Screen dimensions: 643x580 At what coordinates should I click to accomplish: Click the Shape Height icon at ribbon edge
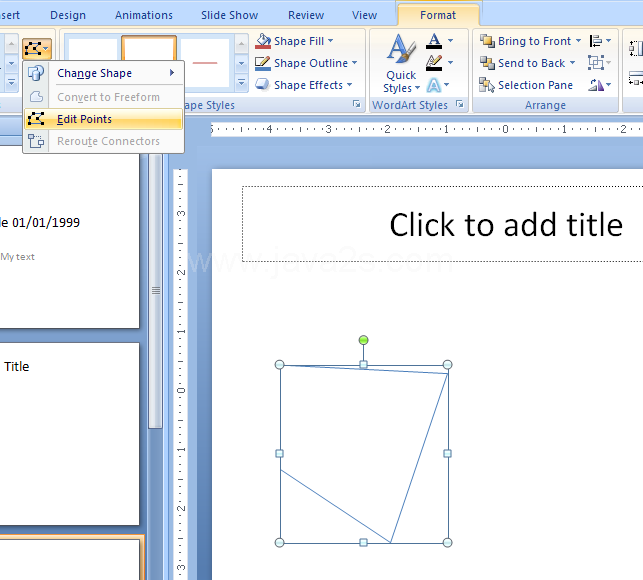click(636, 49)
